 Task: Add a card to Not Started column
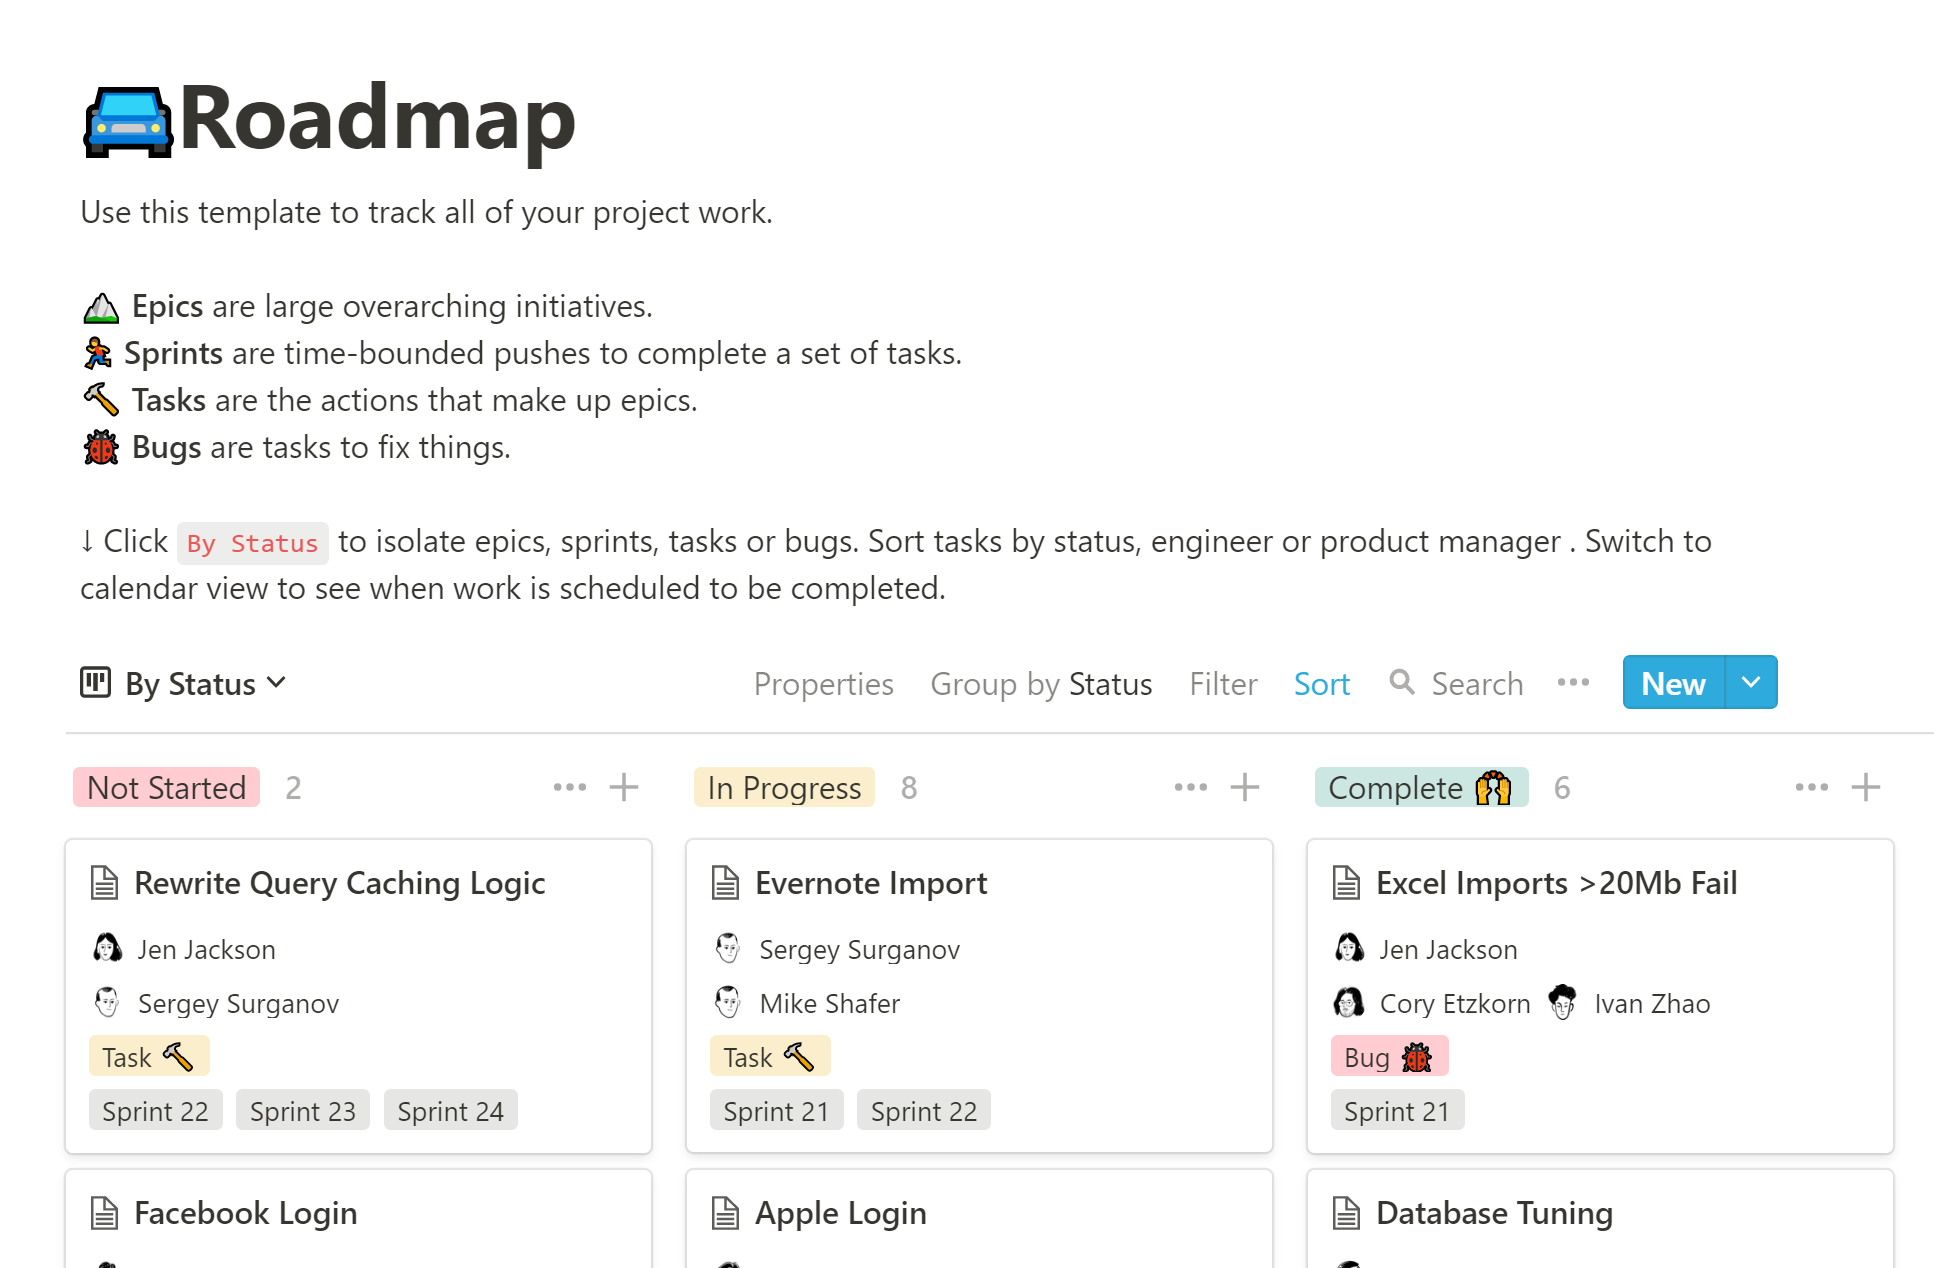[624, 788]
